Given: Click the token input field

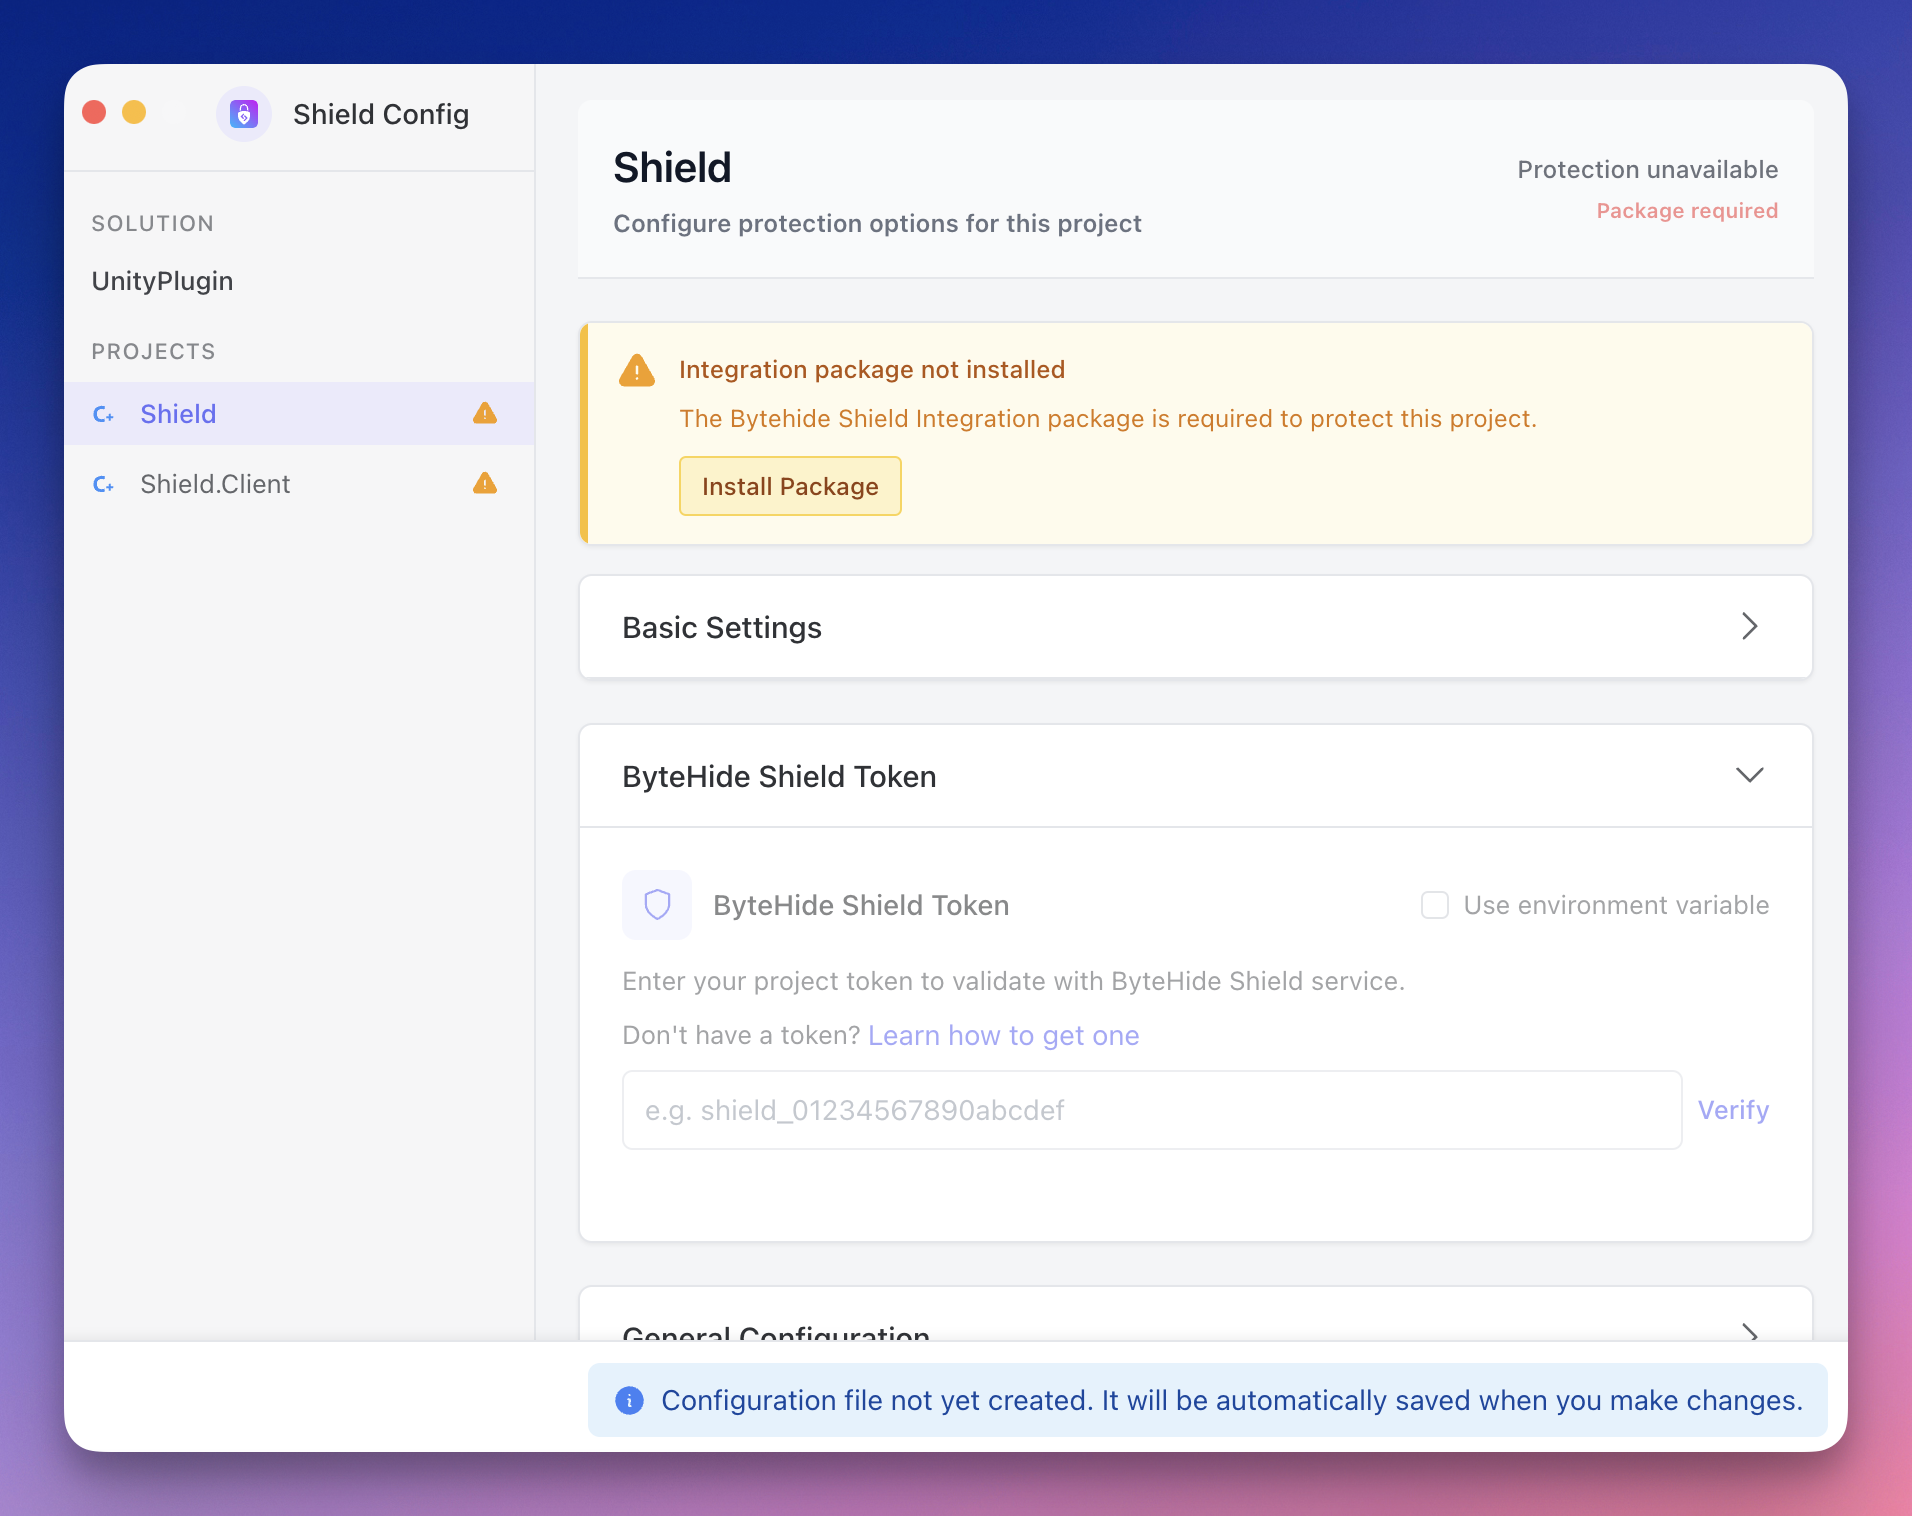Looking at the screenshot, I should [x=1150, y=1109].
